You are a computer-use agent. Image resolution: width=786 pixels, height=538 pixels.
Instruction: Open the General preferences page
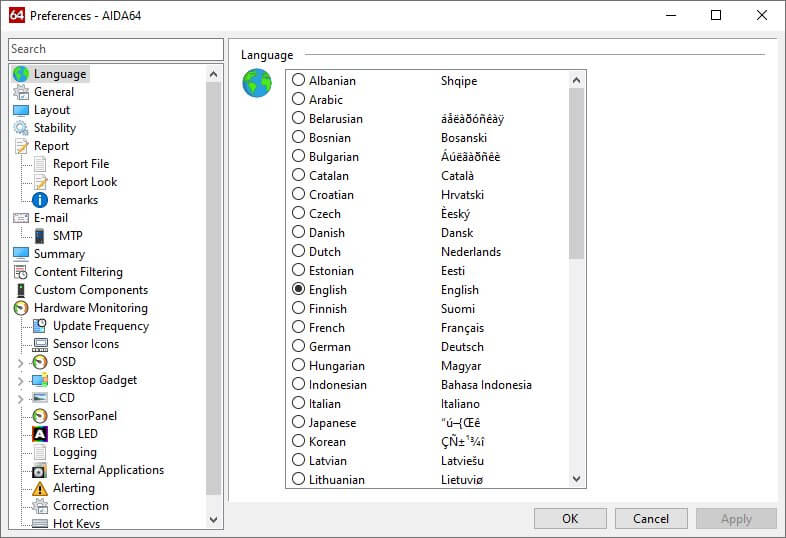(x=54, y=92)
